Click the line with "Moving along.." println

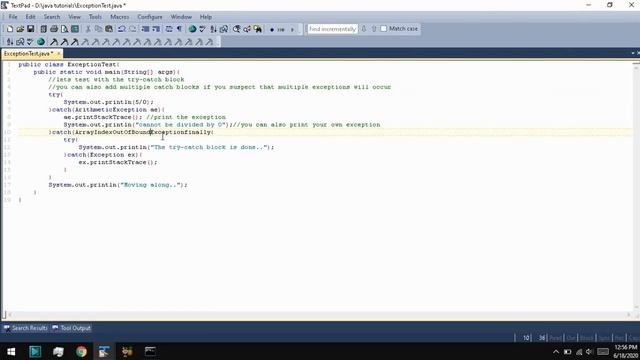(118, 185)
